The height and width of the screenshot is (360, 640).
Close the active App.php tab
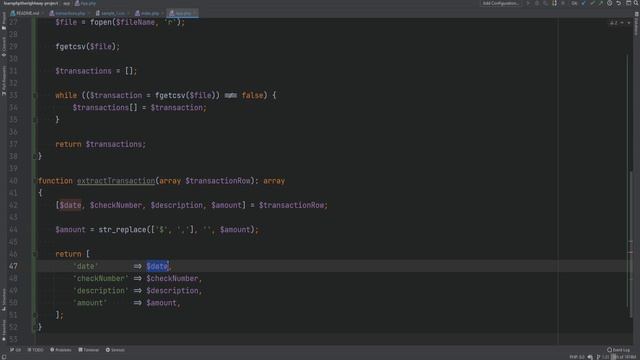coord(194,13)
